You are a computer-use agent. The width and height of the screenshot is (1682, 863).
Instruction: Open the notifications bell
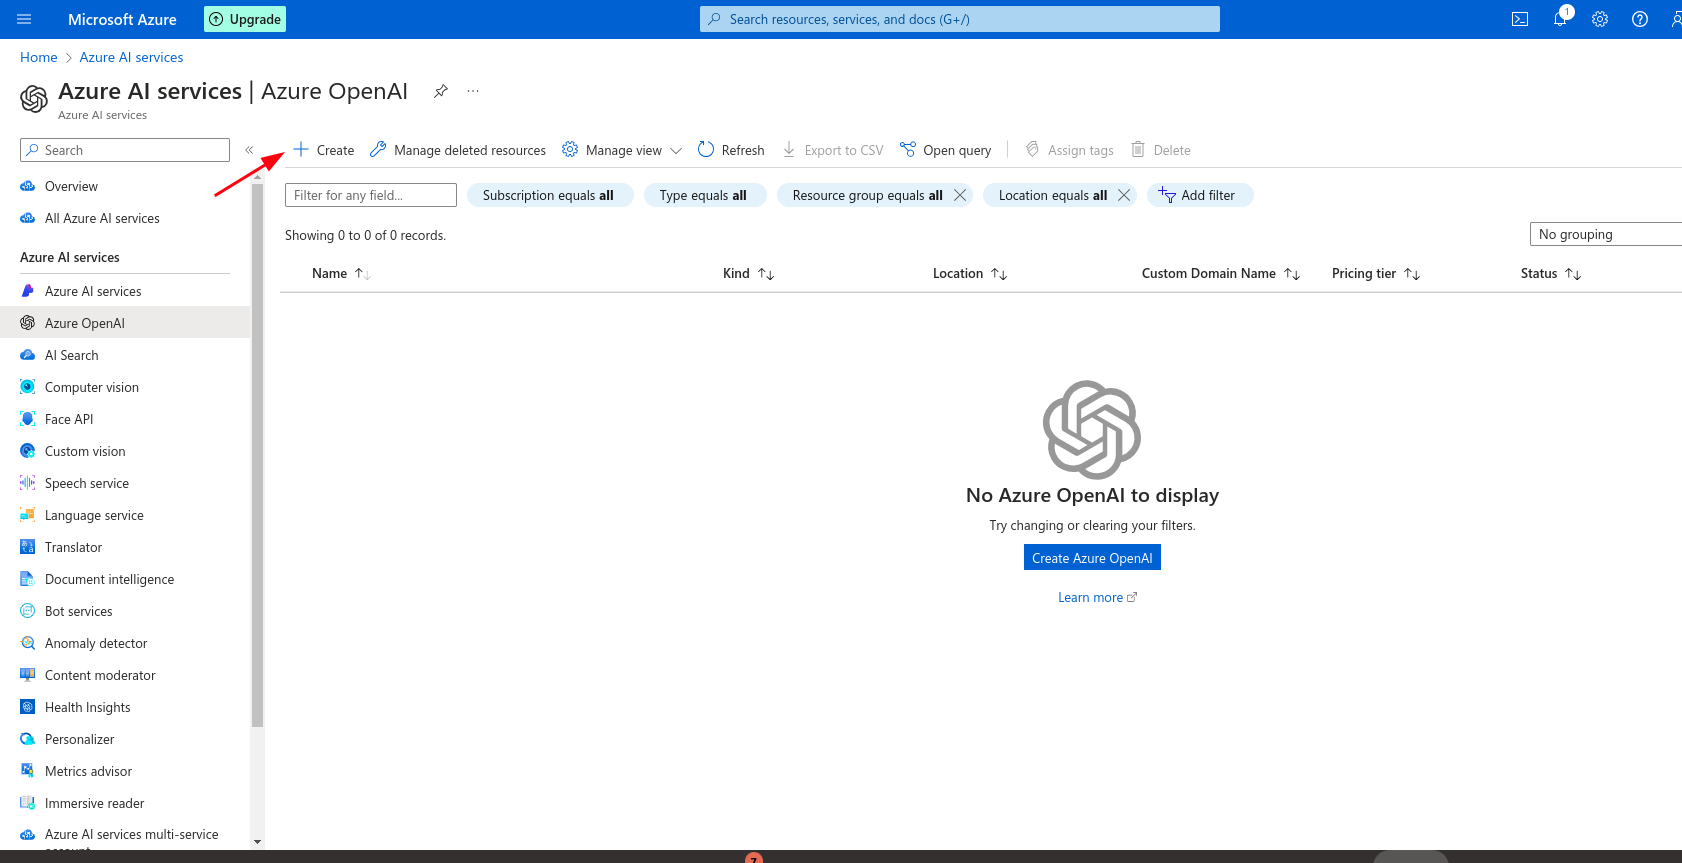(x=1560, y=19)
